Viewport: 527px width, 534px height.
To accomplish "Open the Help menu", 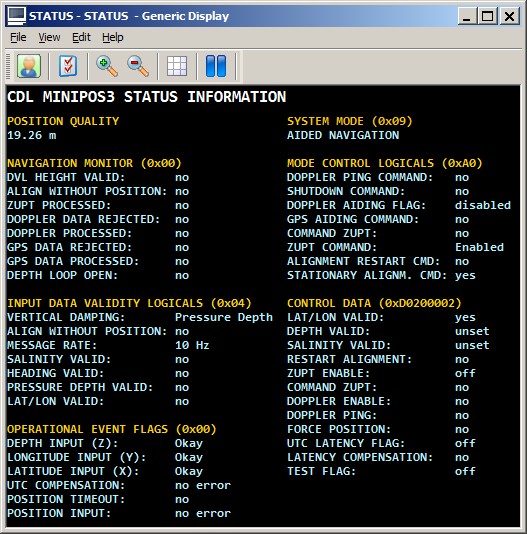I will (x=113, y=37).
